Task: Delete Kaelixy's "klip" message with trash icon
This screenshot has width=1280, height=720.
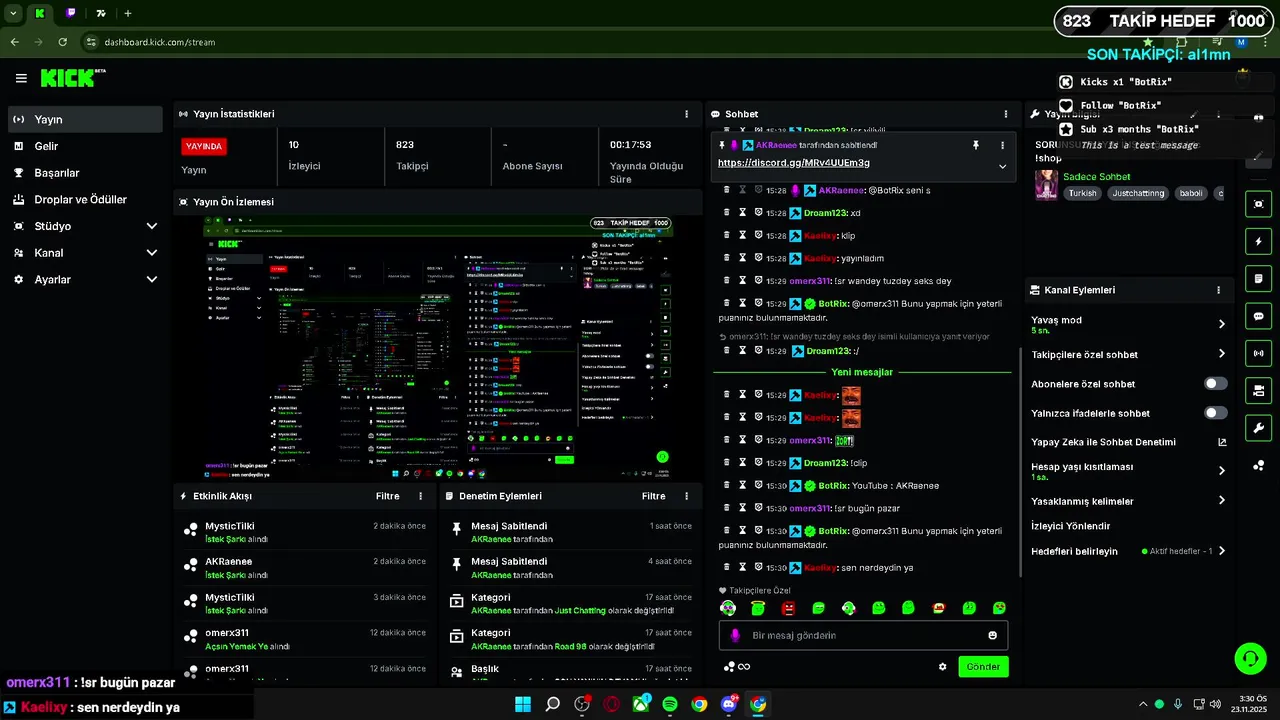Action: click(727, 236)
